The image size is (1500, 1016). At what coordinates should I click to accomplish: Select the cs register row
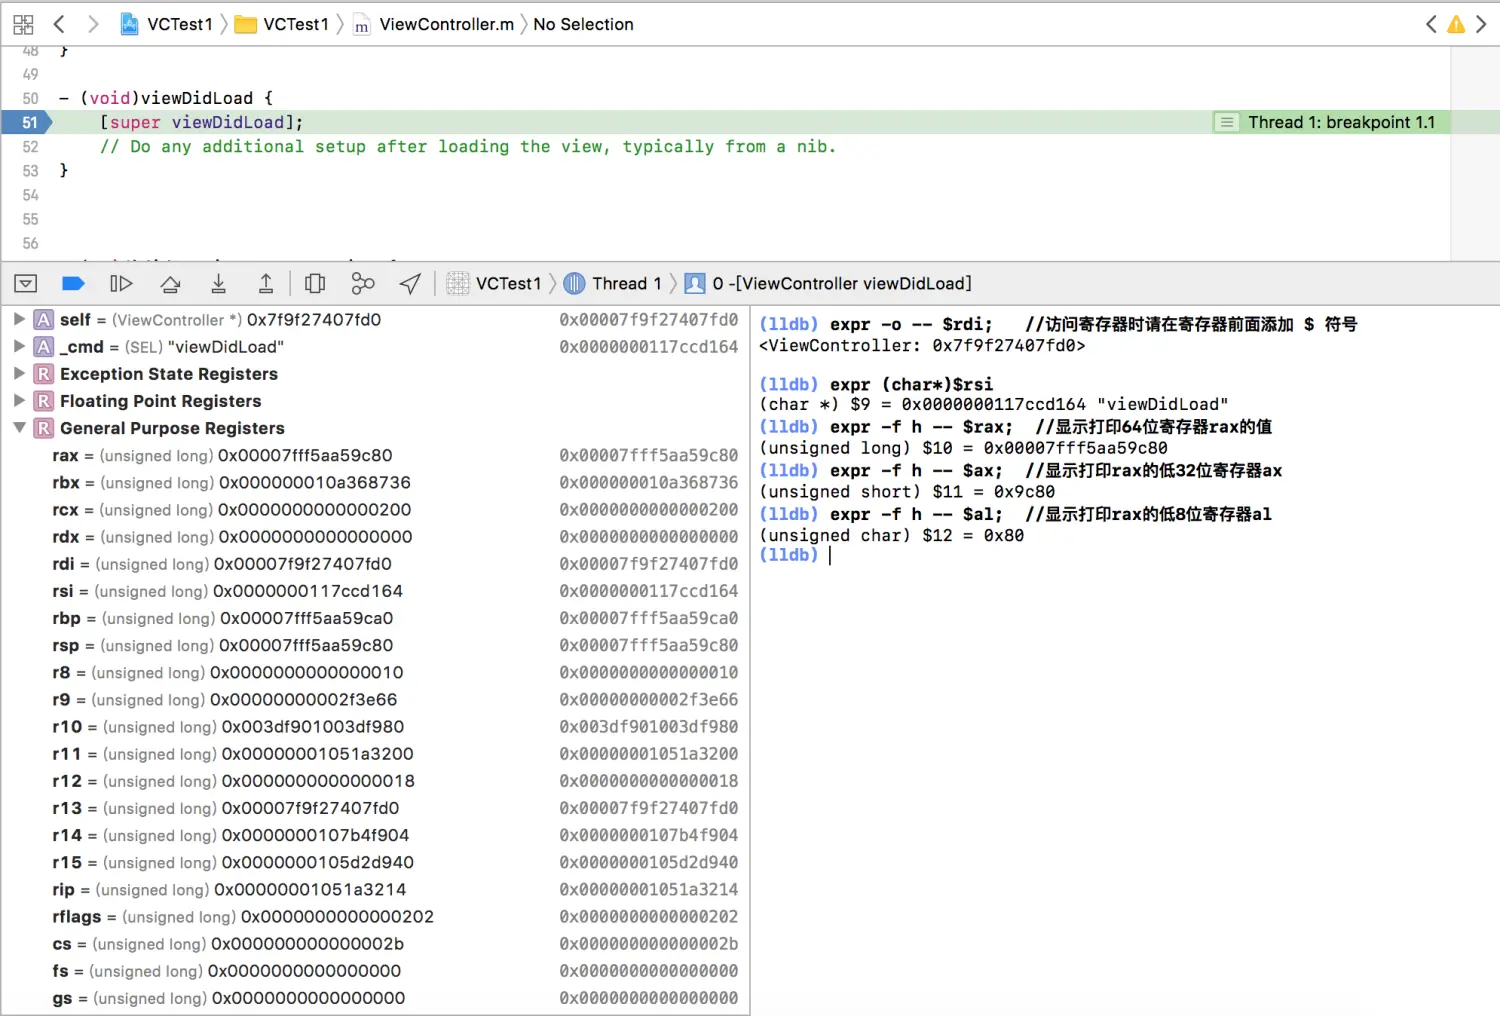375,944
